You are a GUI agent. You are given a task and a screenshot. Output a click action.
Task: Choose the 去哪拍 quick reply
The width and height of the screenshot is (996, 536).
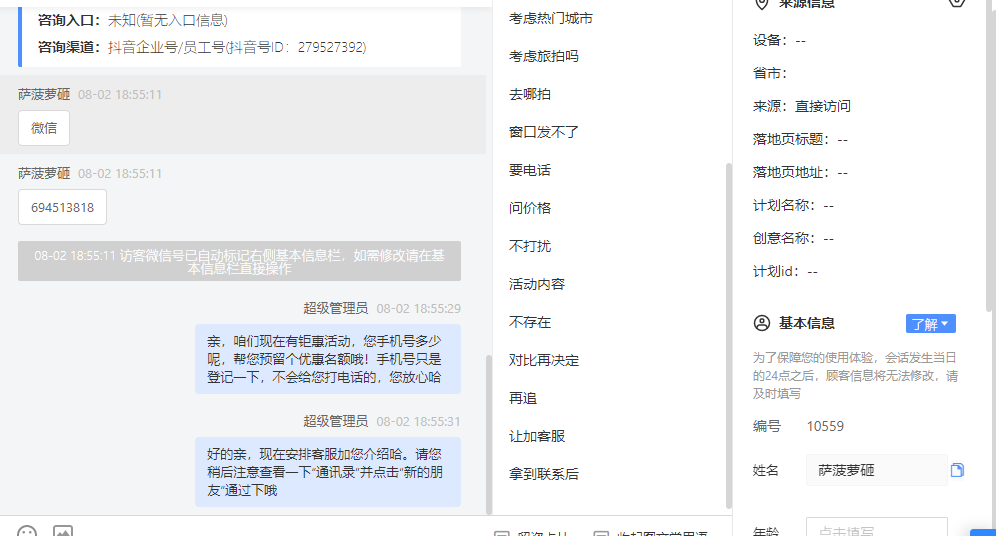tap(530, 95)
